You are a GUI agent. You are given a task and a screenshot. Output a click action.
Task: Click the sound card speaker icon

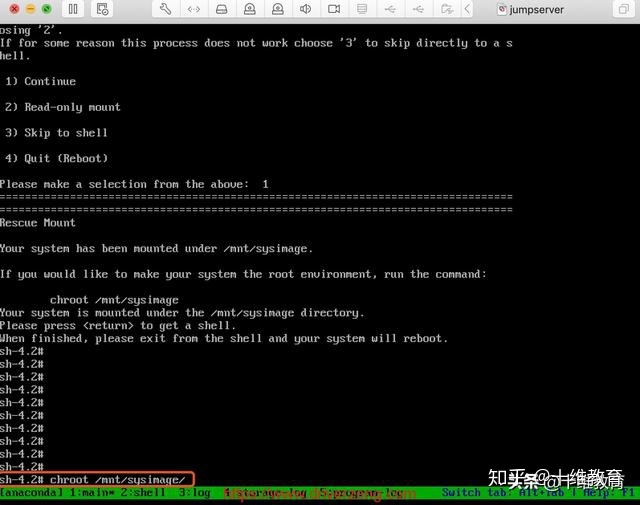pyautogui.click(x=305, y=9)
